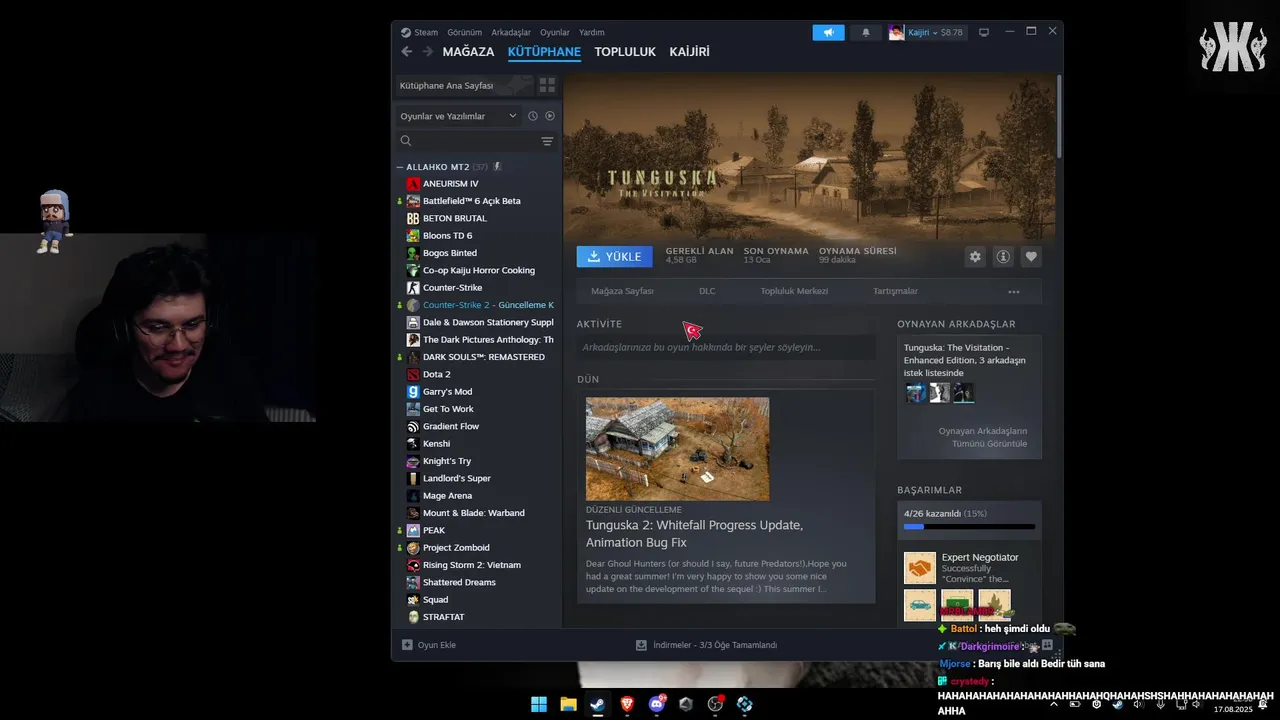Image resolution: width=1280 pixels, height=720 pixels.
Task: Open the Görünüm menu
Action: point(464,32)
